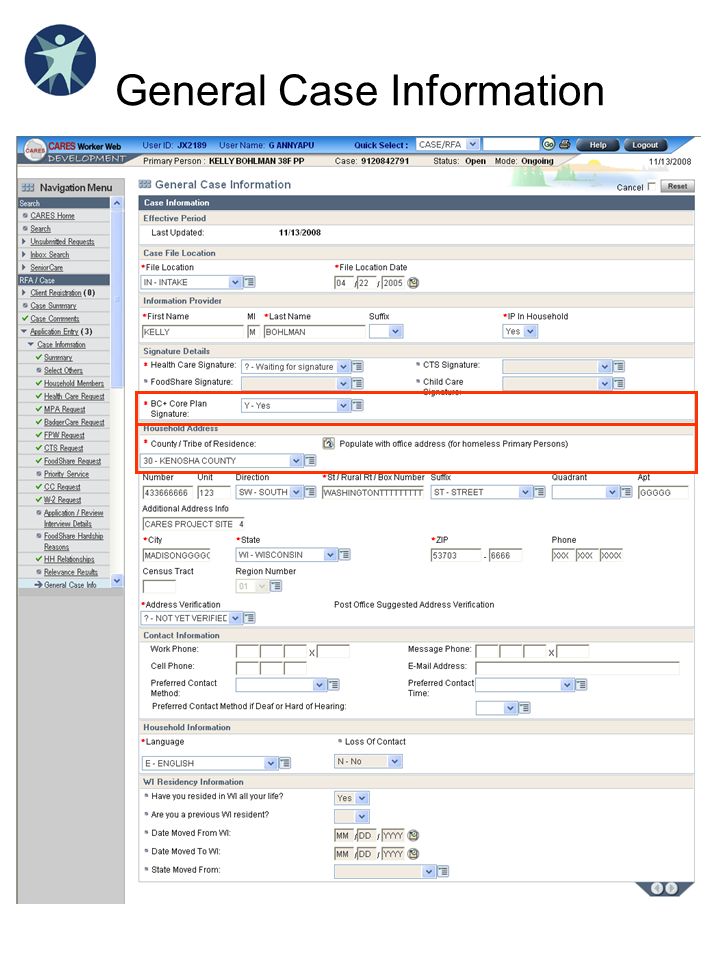Screen dimensions: 720x960
Task: Open Deaf or Hard of Hearing reference icon
Action: coord(525,708)
